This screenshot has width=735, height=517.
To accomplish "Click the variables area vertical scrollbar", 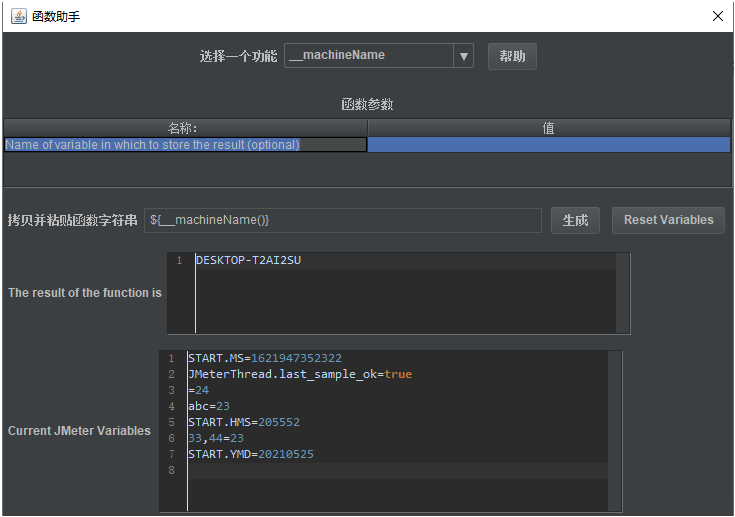I will tap(615, 431).
